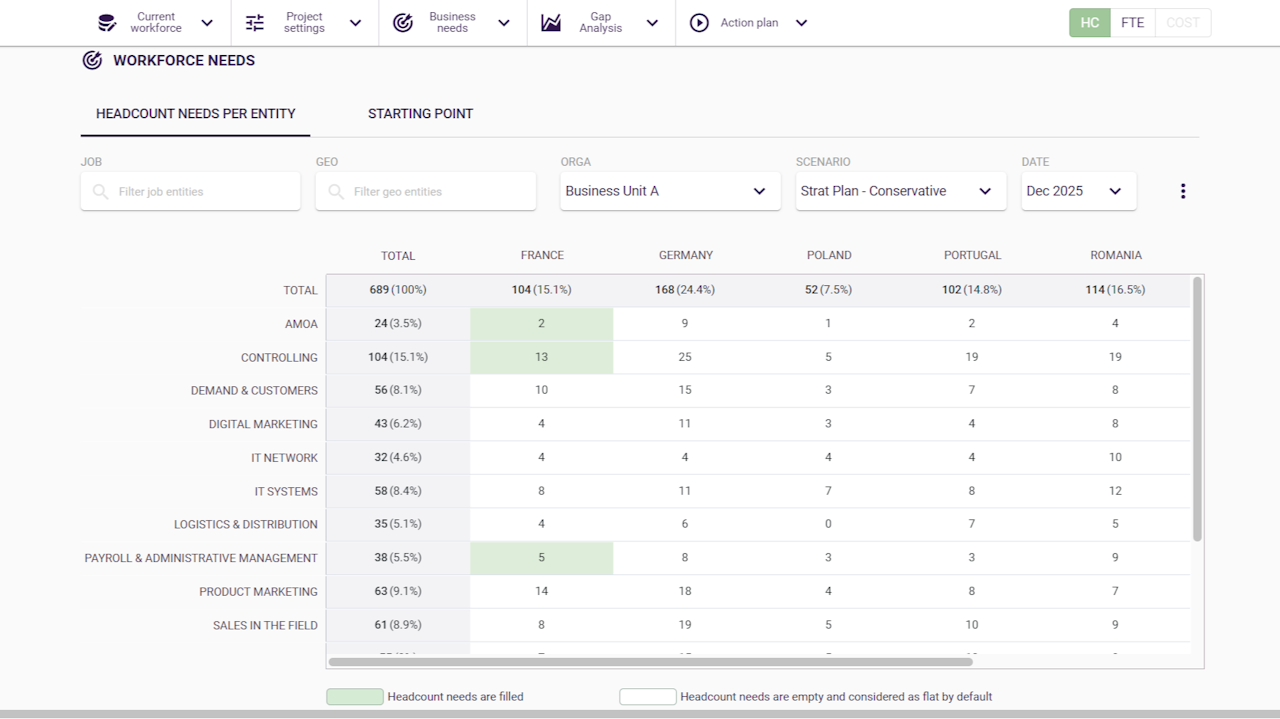Switch to the Starting Point tab
This screenshot has height=719, width=1280.
click(420, 114)
